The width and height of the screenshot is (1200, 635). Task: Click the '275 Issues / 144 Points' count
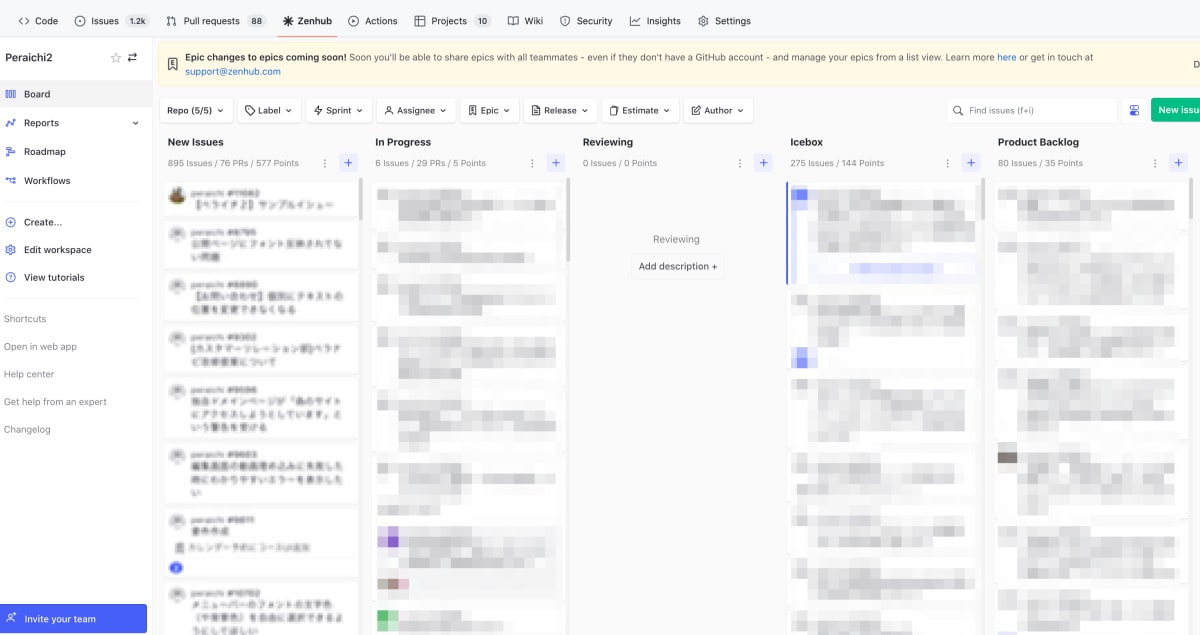(837, 163)
